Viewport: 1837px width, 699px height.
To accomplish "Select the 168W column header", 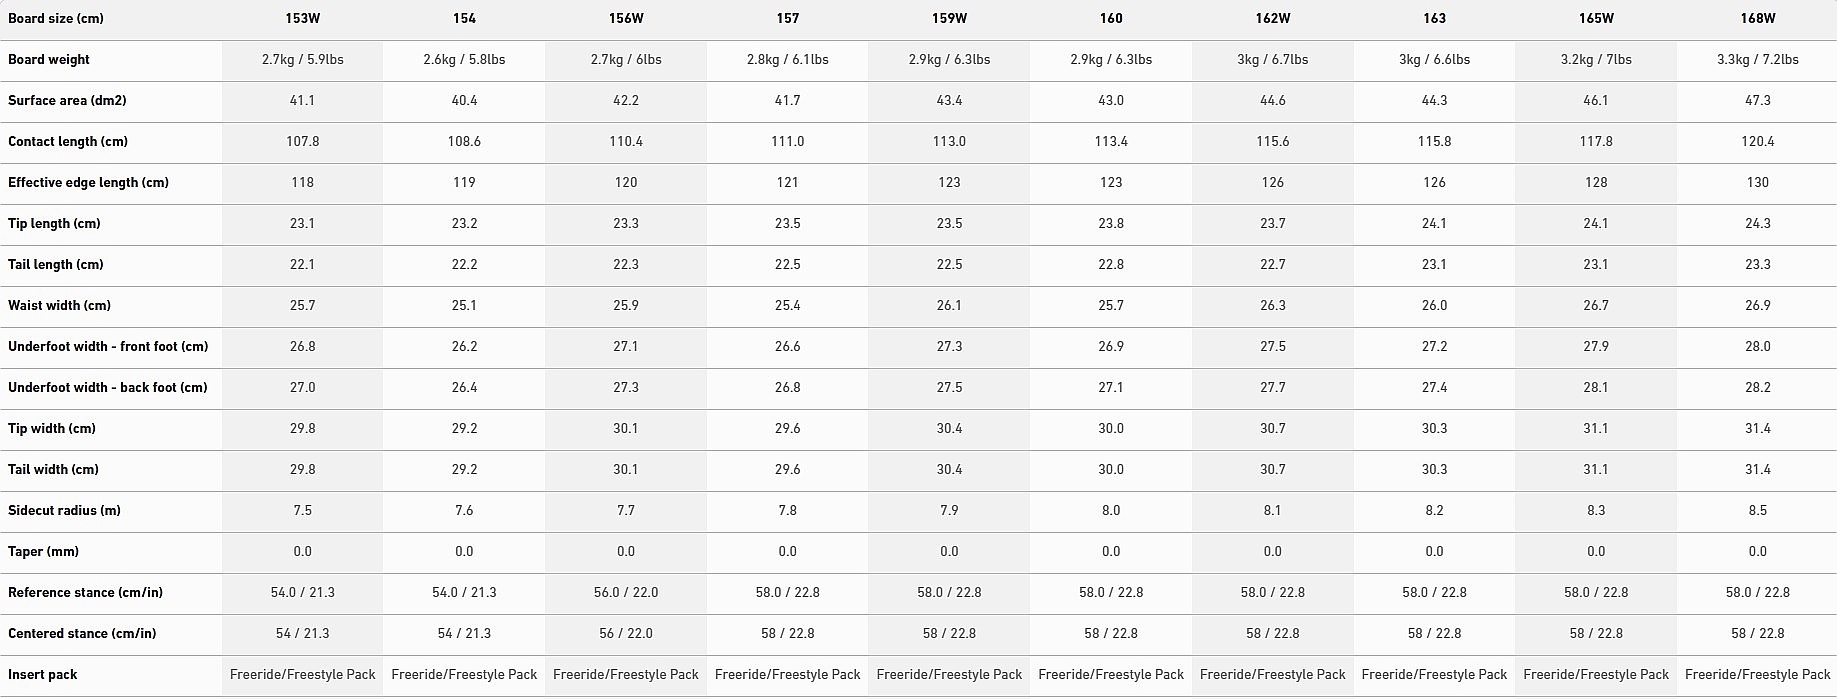I will (x=1757, y=18).
